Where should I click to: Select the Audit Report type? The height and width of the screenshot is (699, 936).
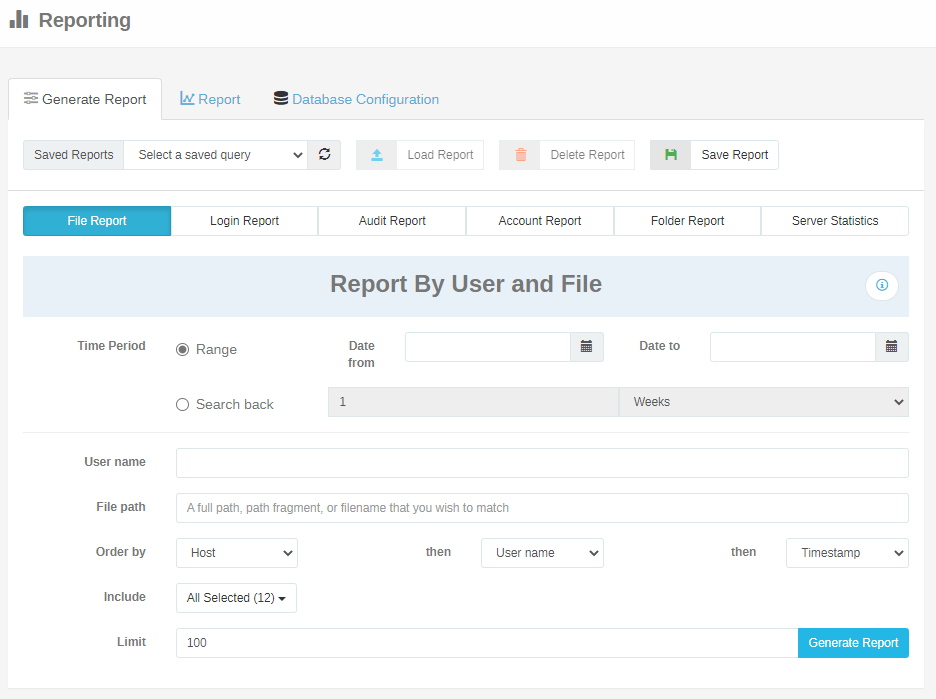(x=392, y=221)
